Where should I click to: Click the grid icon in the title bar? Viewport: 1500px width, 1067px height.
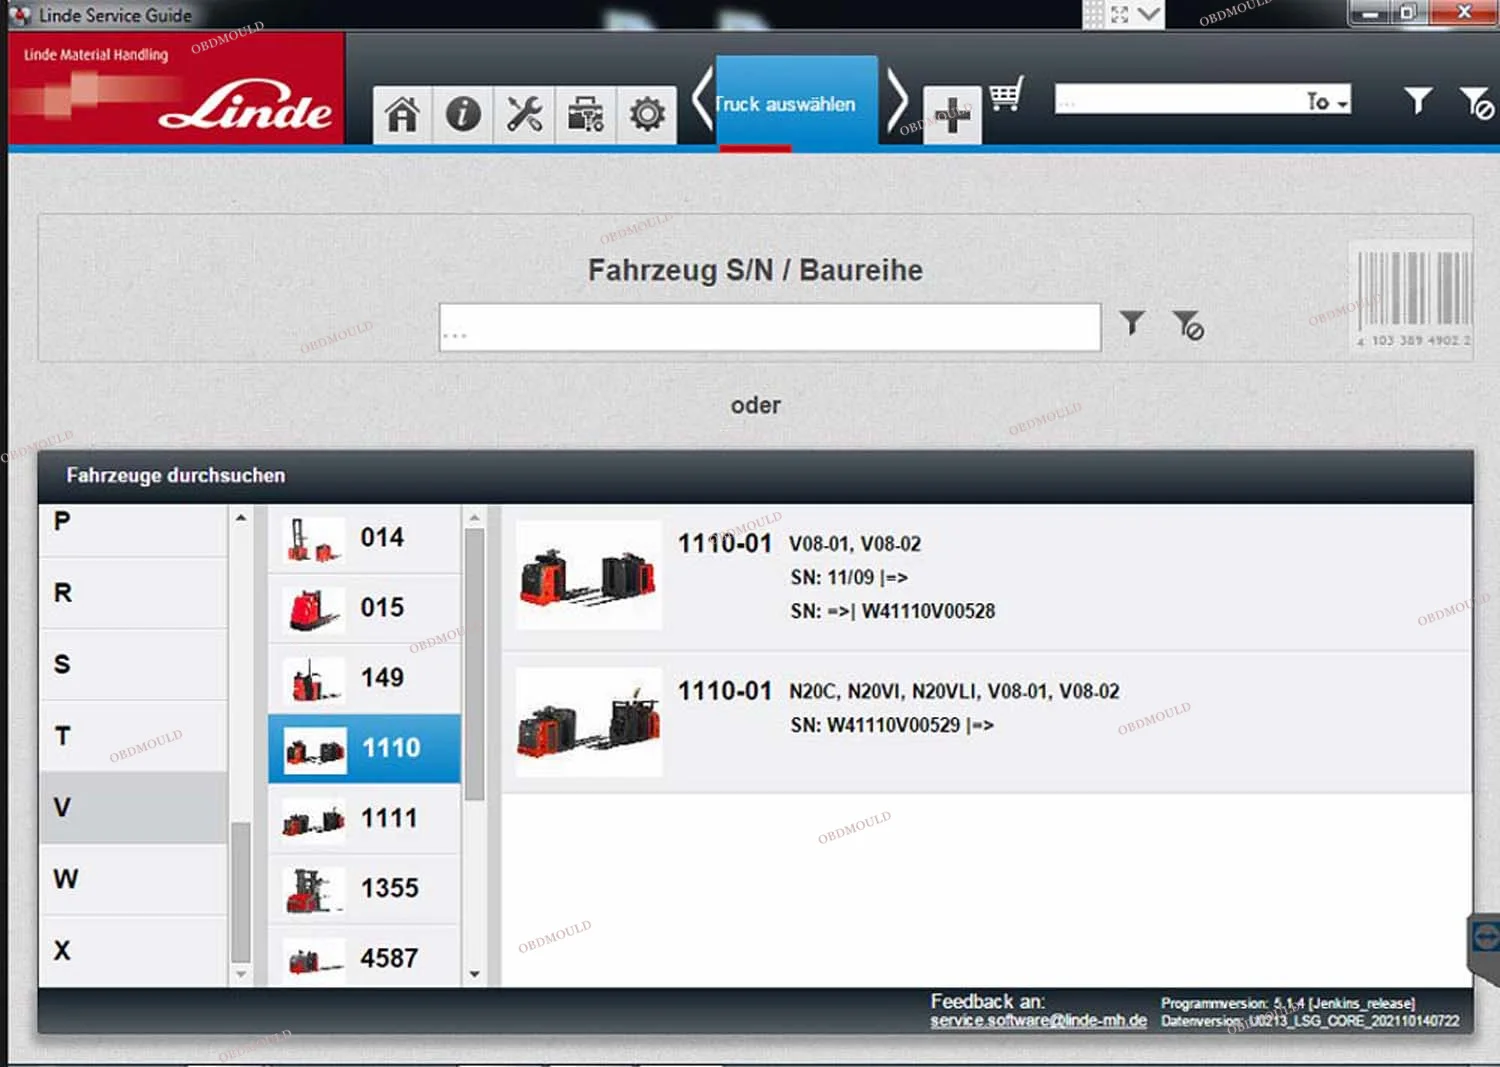tap(1094, 14)
